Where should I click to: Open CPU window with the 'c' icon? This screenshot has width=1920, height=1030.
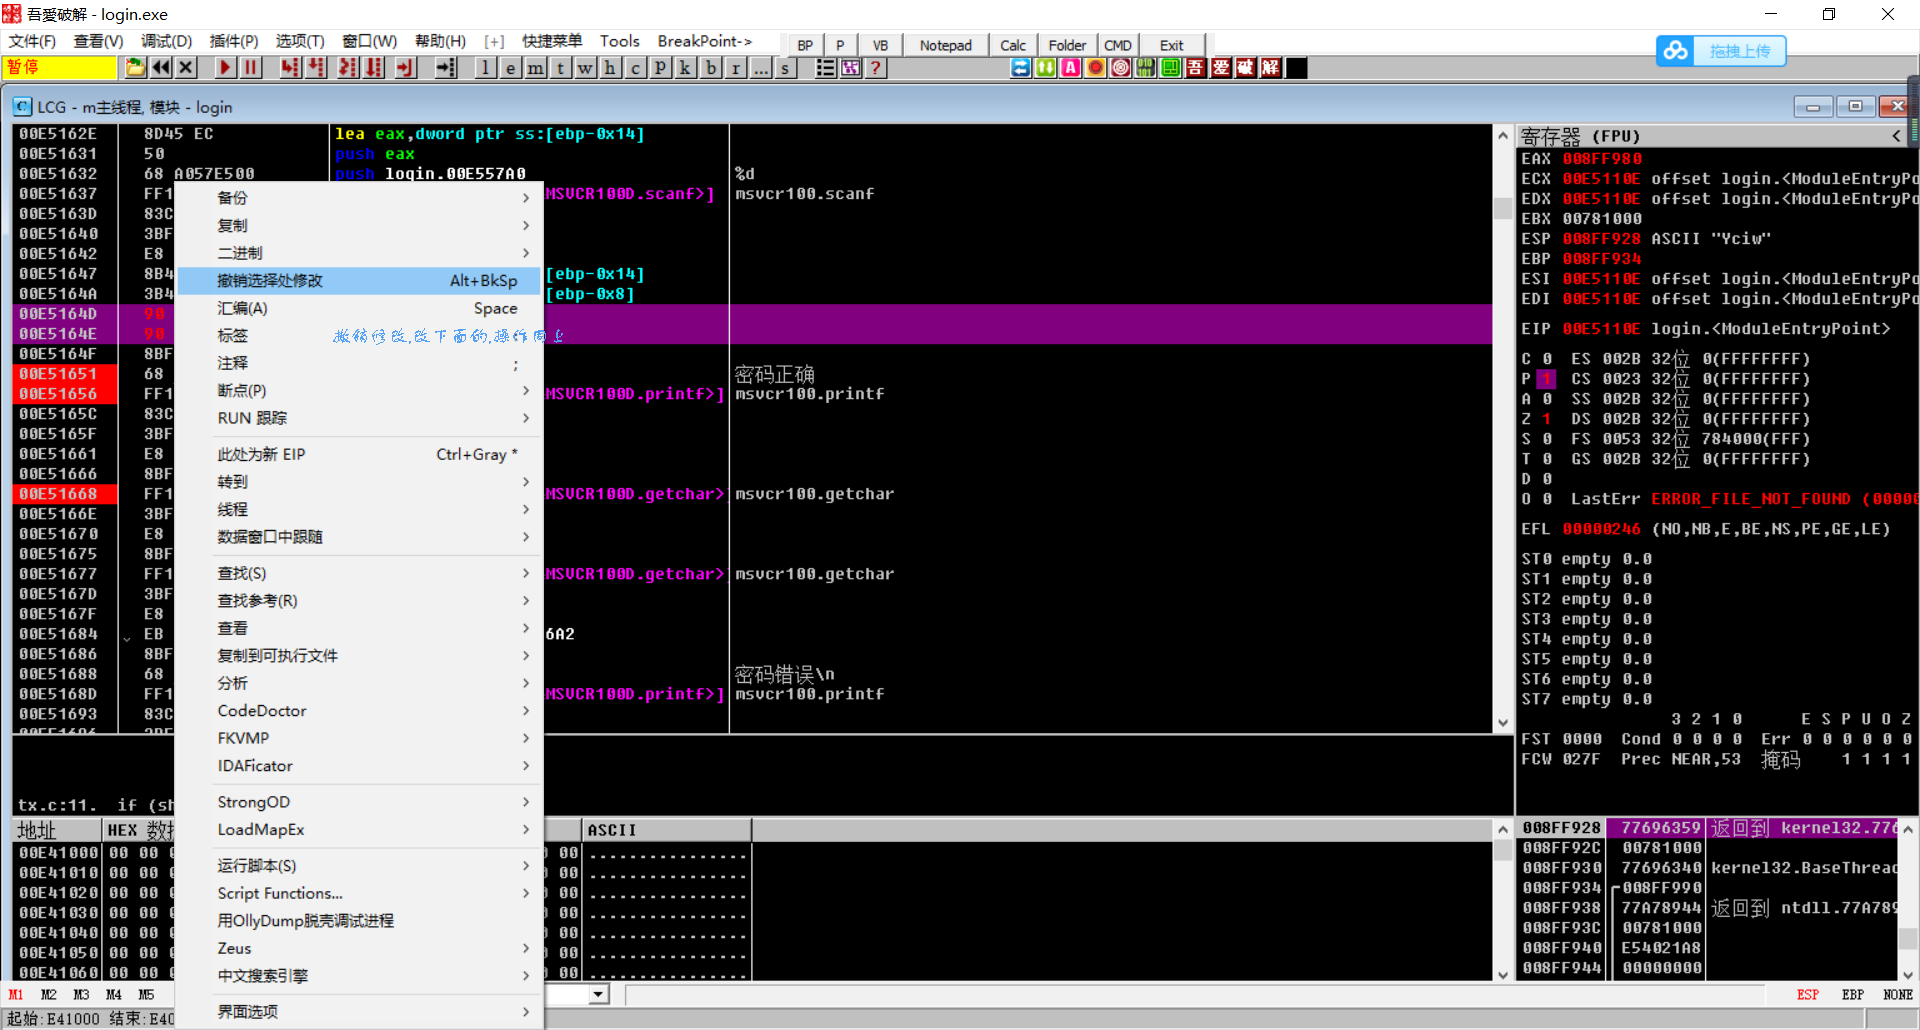point(636,67)
